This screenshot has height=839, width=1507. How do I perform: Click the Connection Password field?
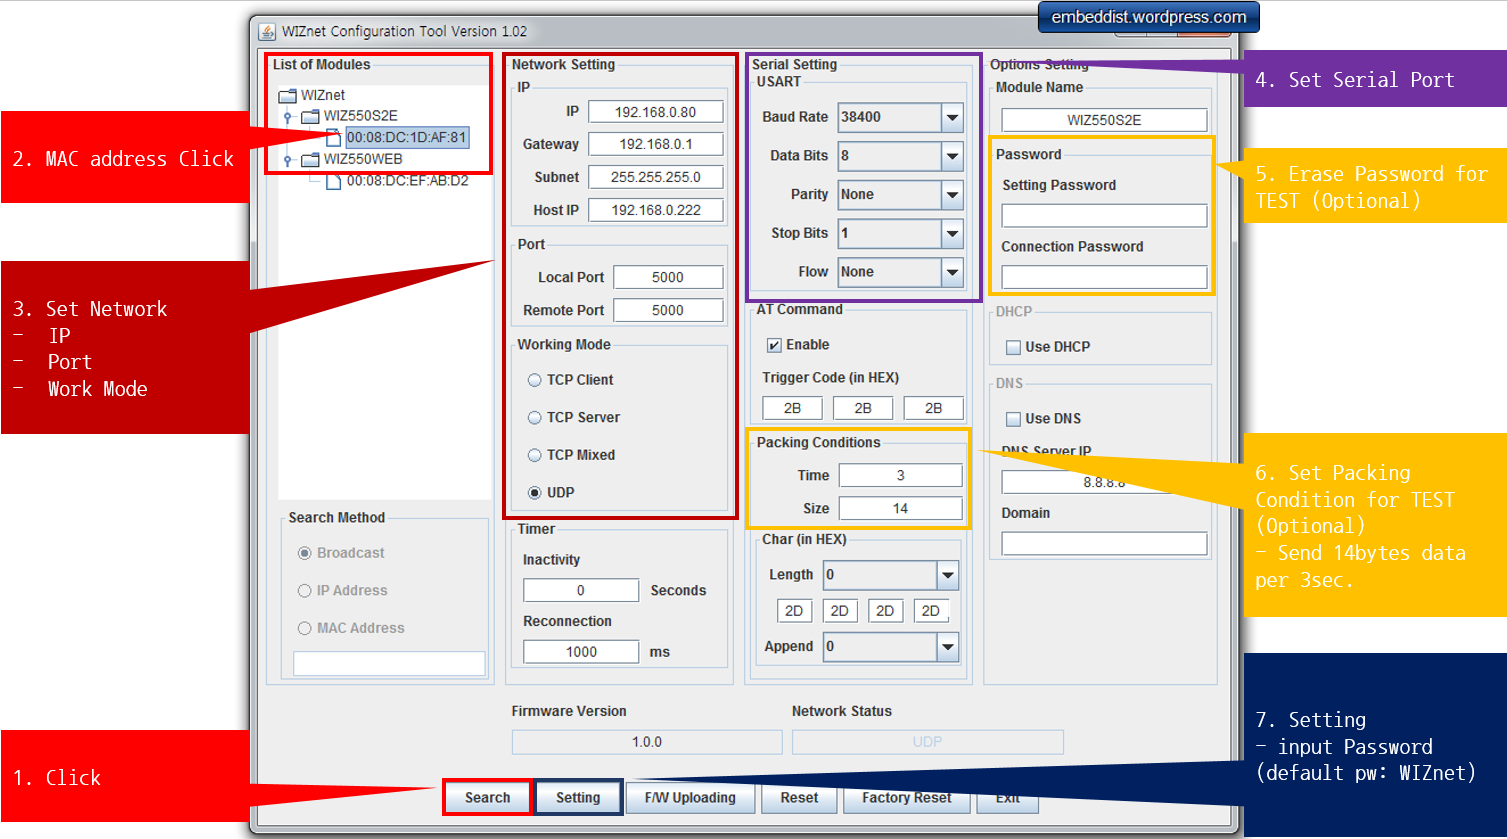(1104, 277)
